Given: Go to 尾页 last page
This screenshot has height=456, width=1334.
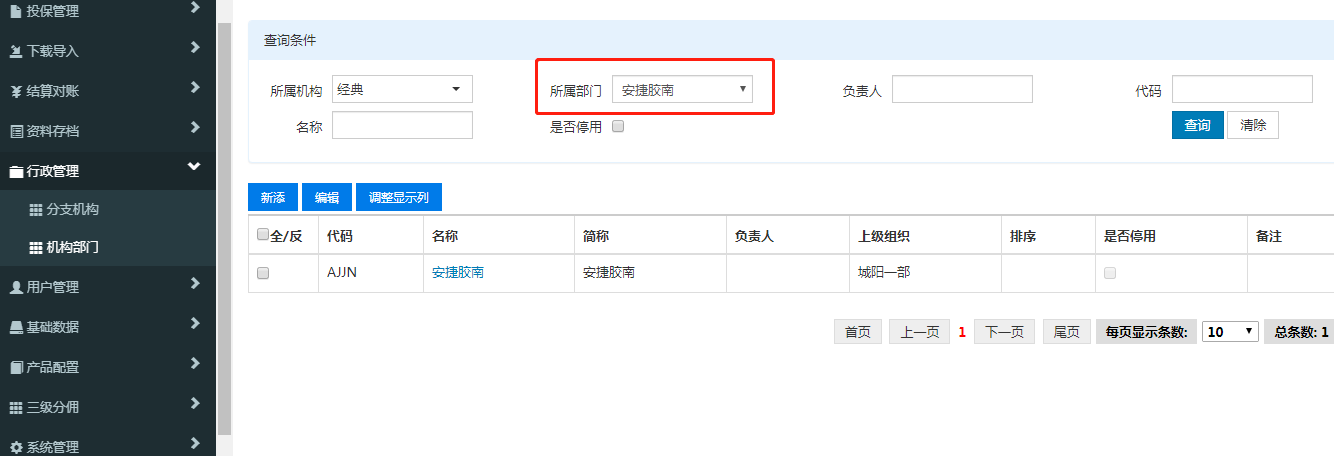Looking at the screenshot, I should pyautogui.click(x=1067, y=332).
